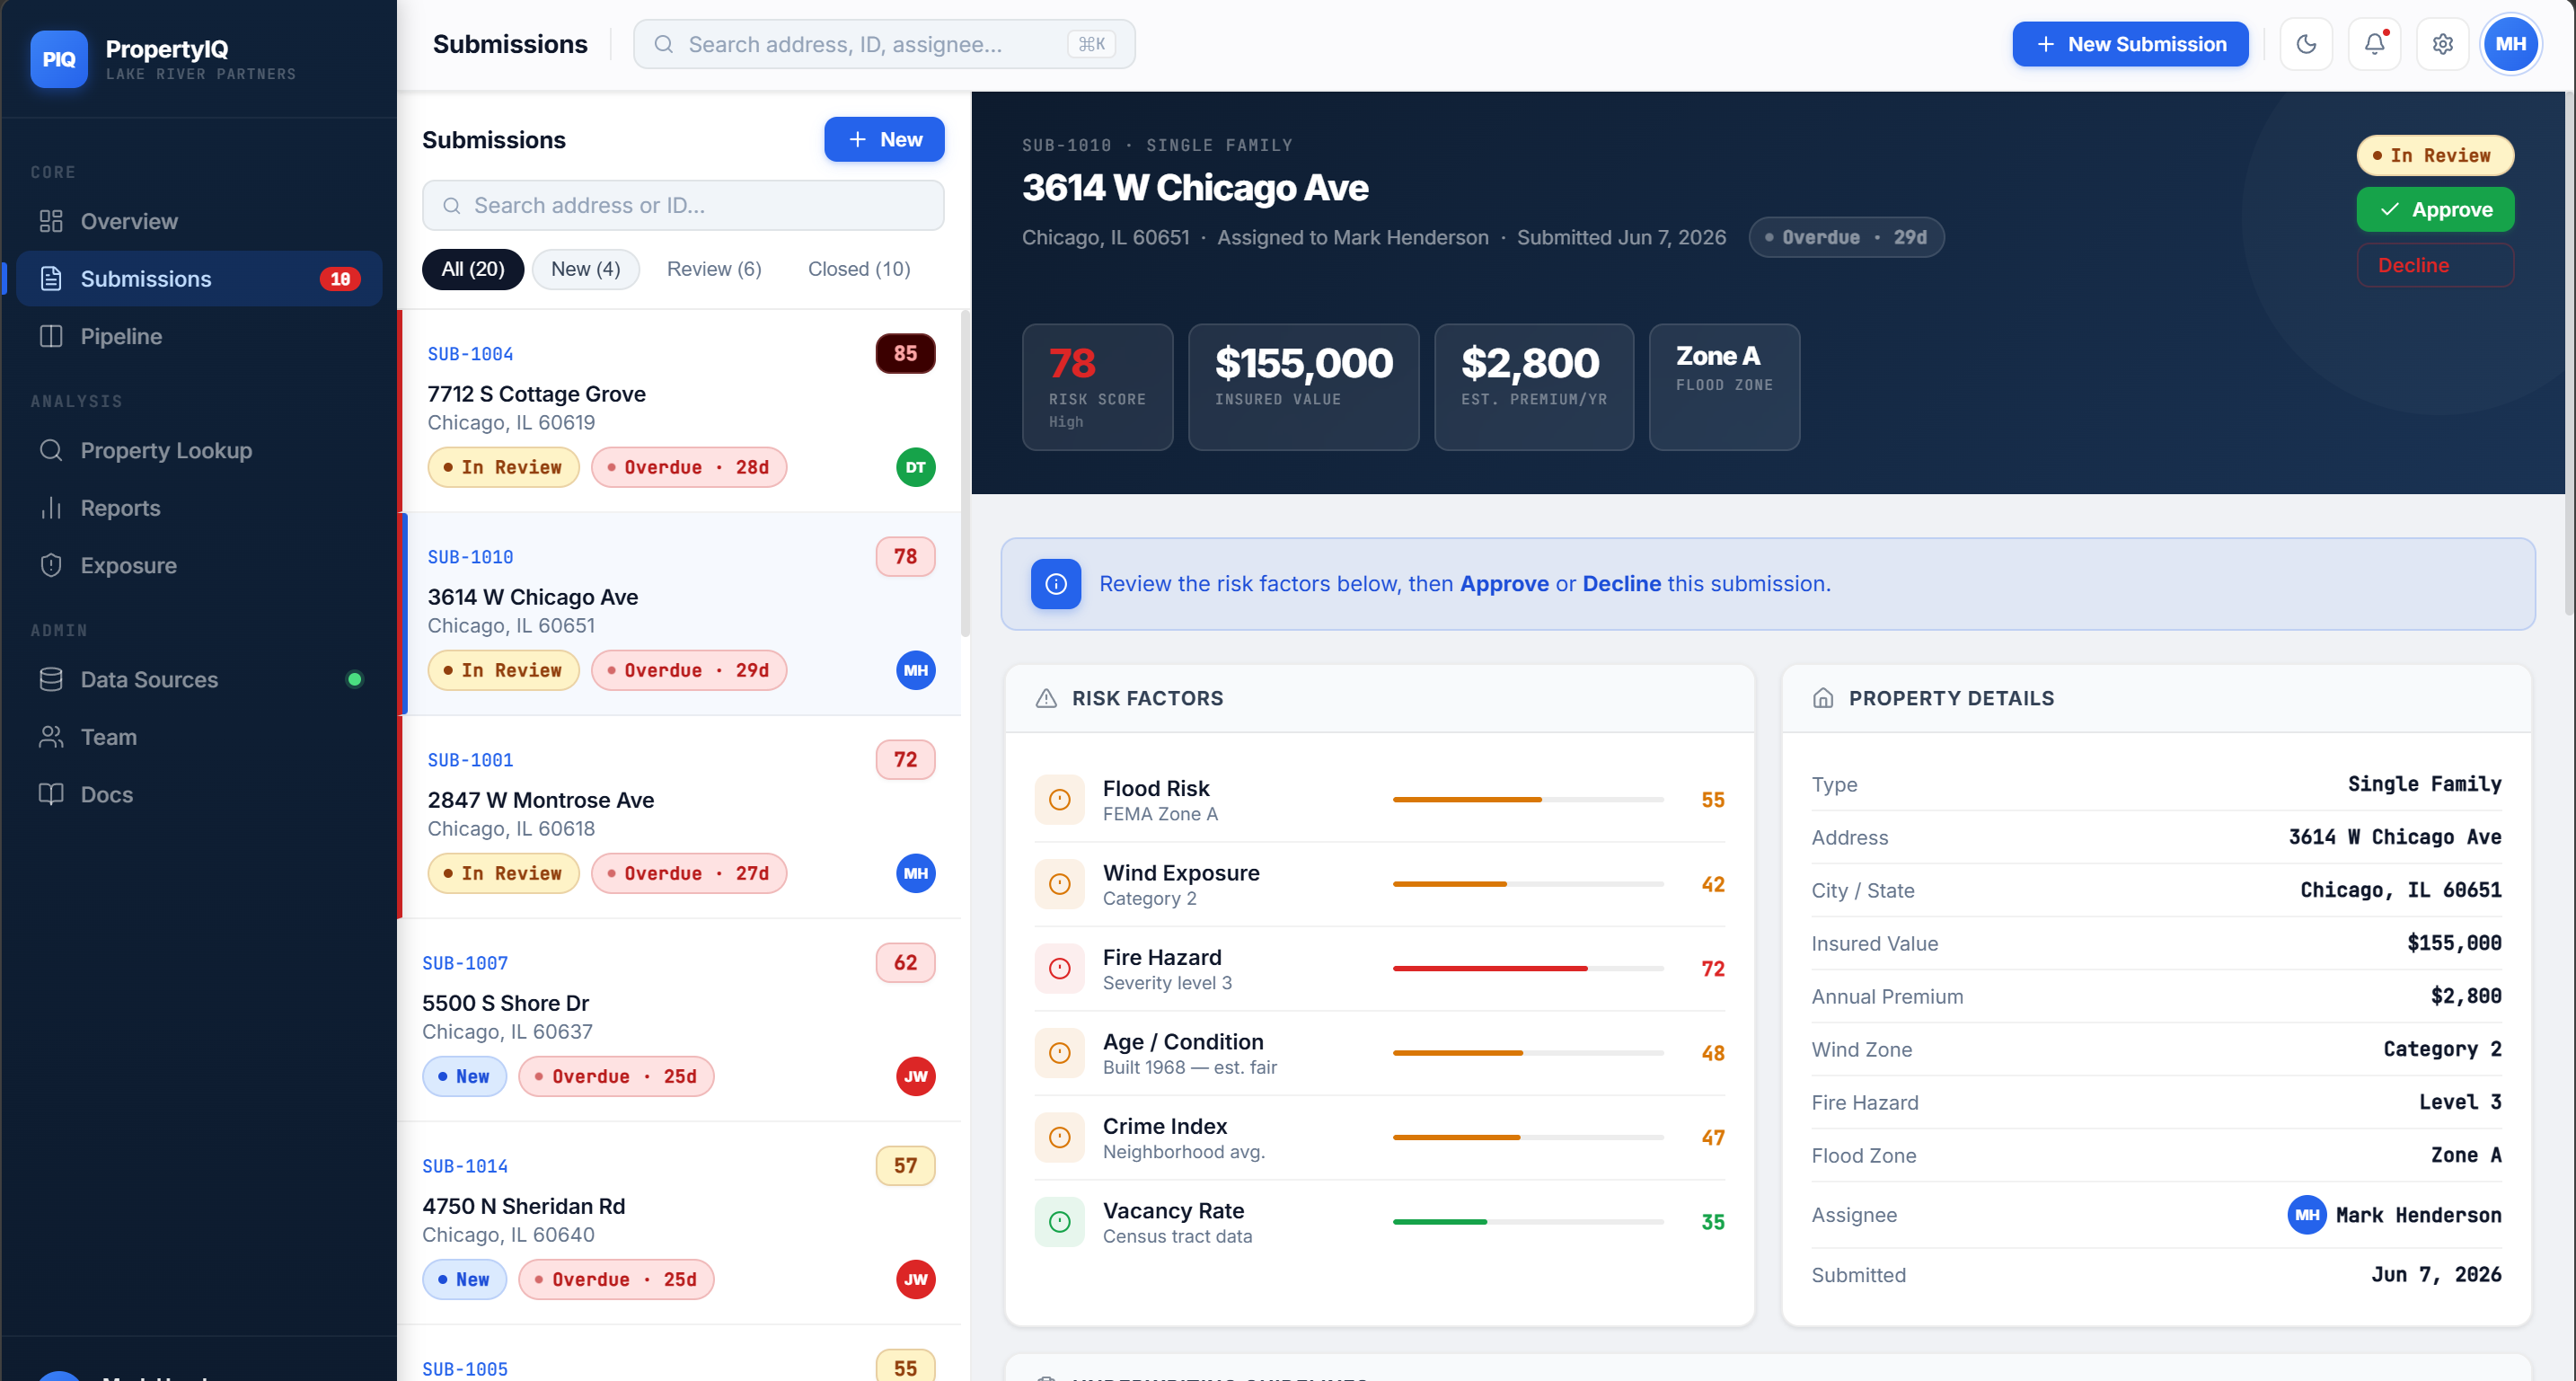Click the 78 Risk Score card

click(1097, 387)
